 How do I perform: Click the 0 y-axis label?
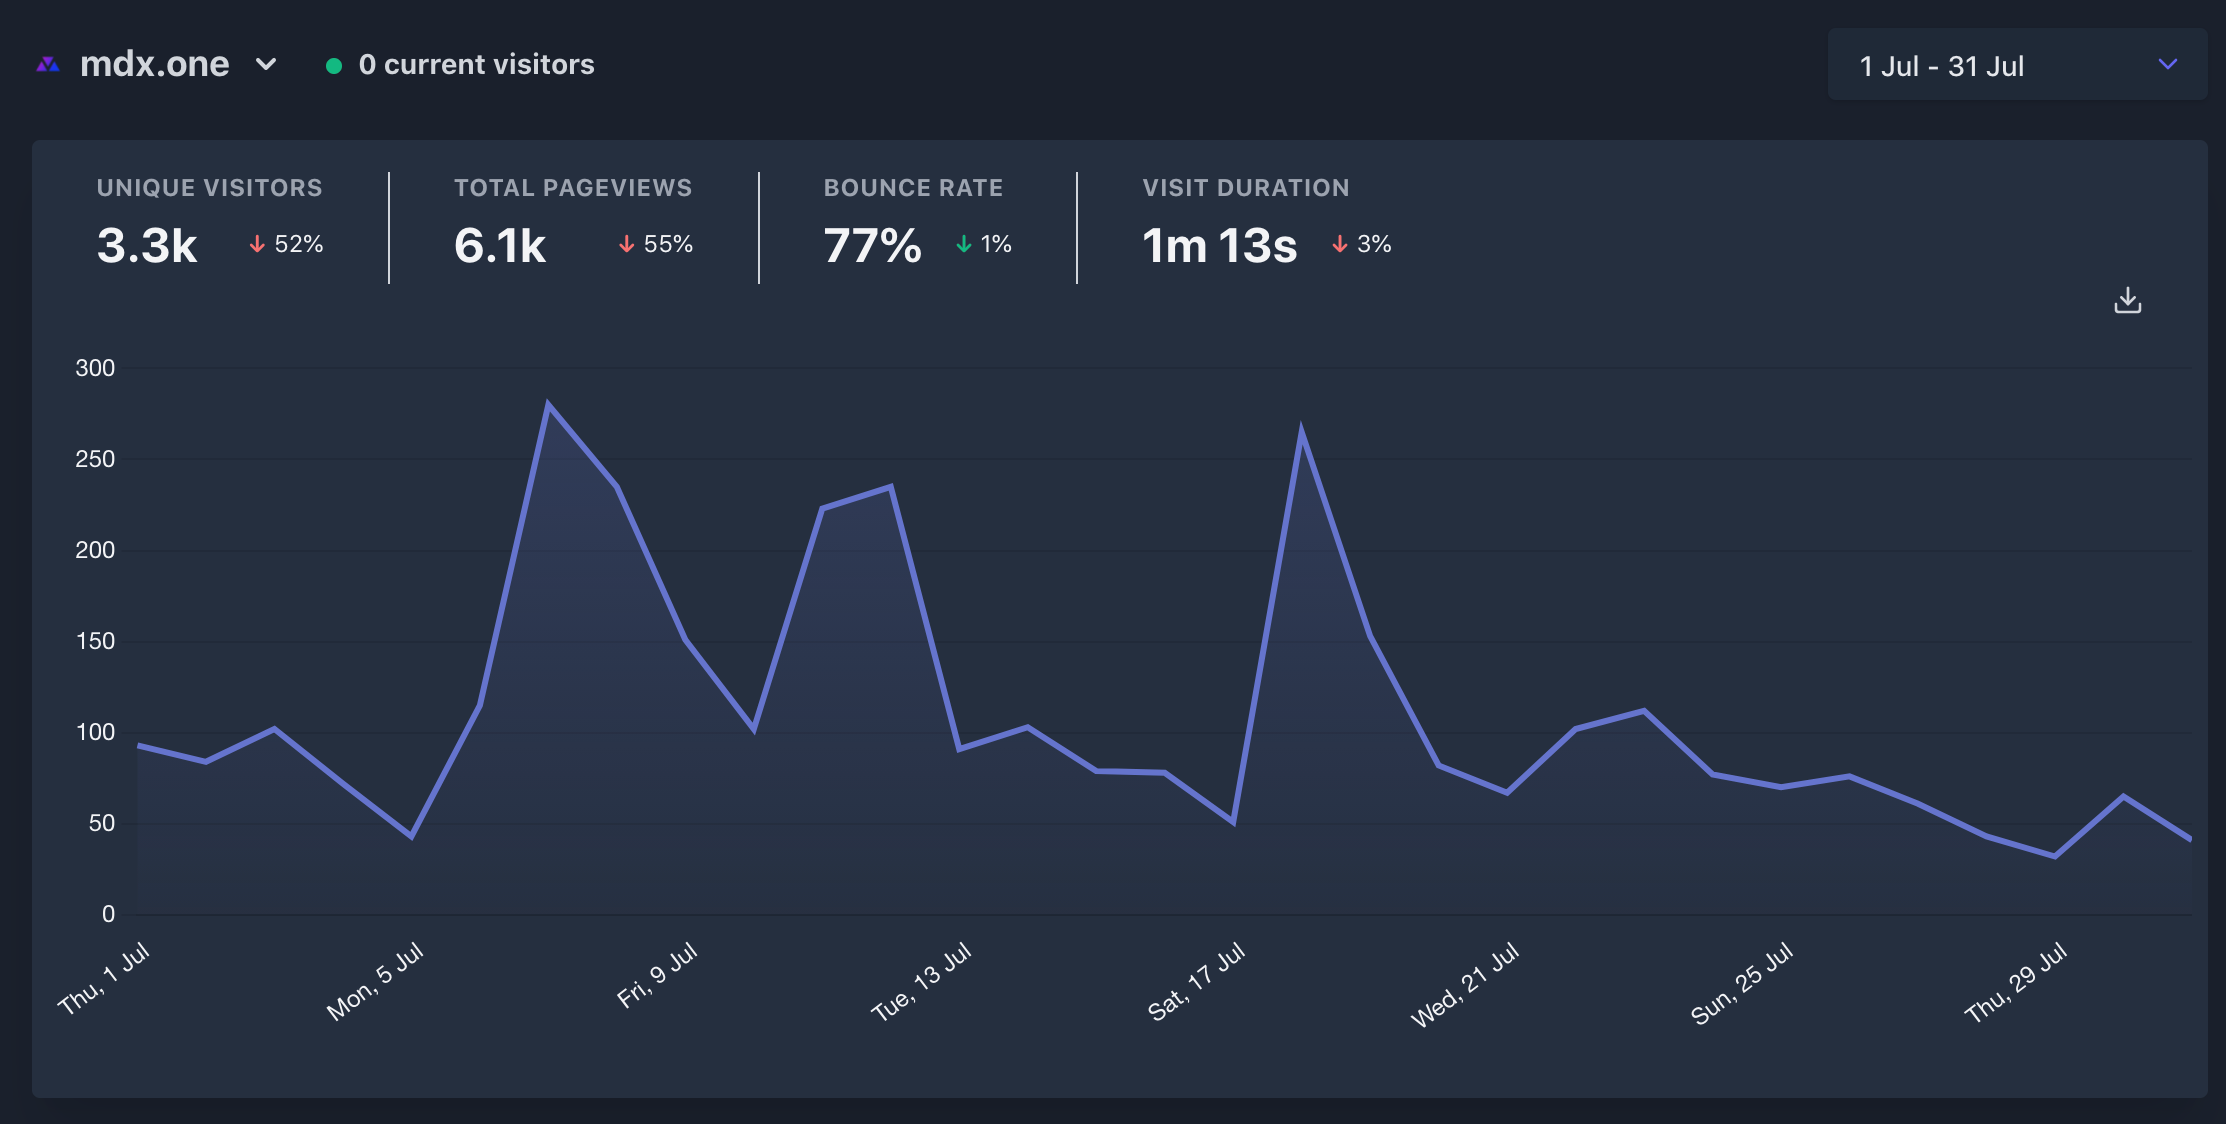tap(108, 914)
